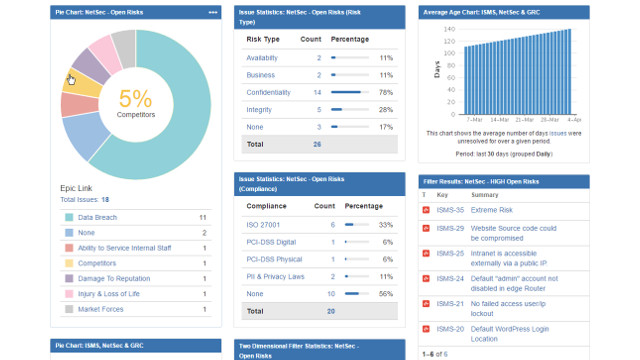
Task: Open the Competitors legend link
Action: tap(97, 263)
